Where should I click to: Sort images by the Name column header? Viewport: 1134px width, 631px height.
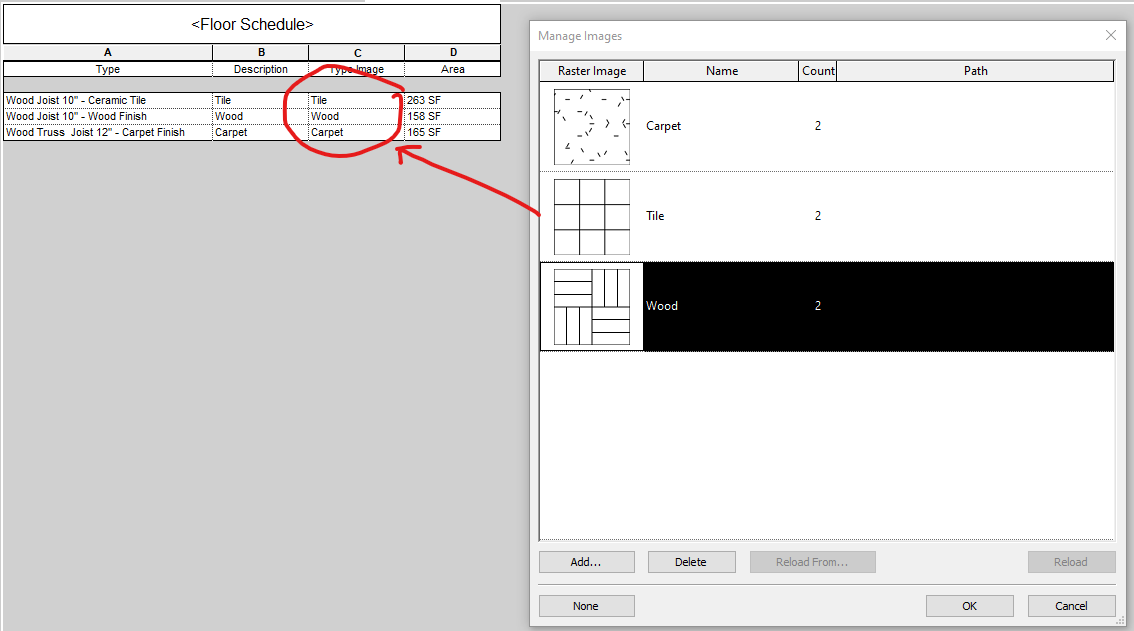point(720,71)
